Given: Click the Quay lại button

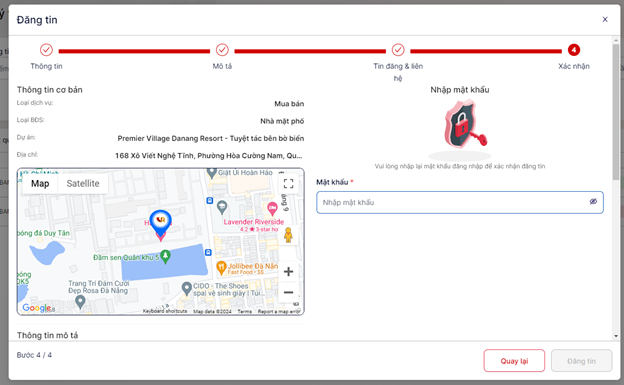Looking at the screenshot, I should click(x=514, y=361).
